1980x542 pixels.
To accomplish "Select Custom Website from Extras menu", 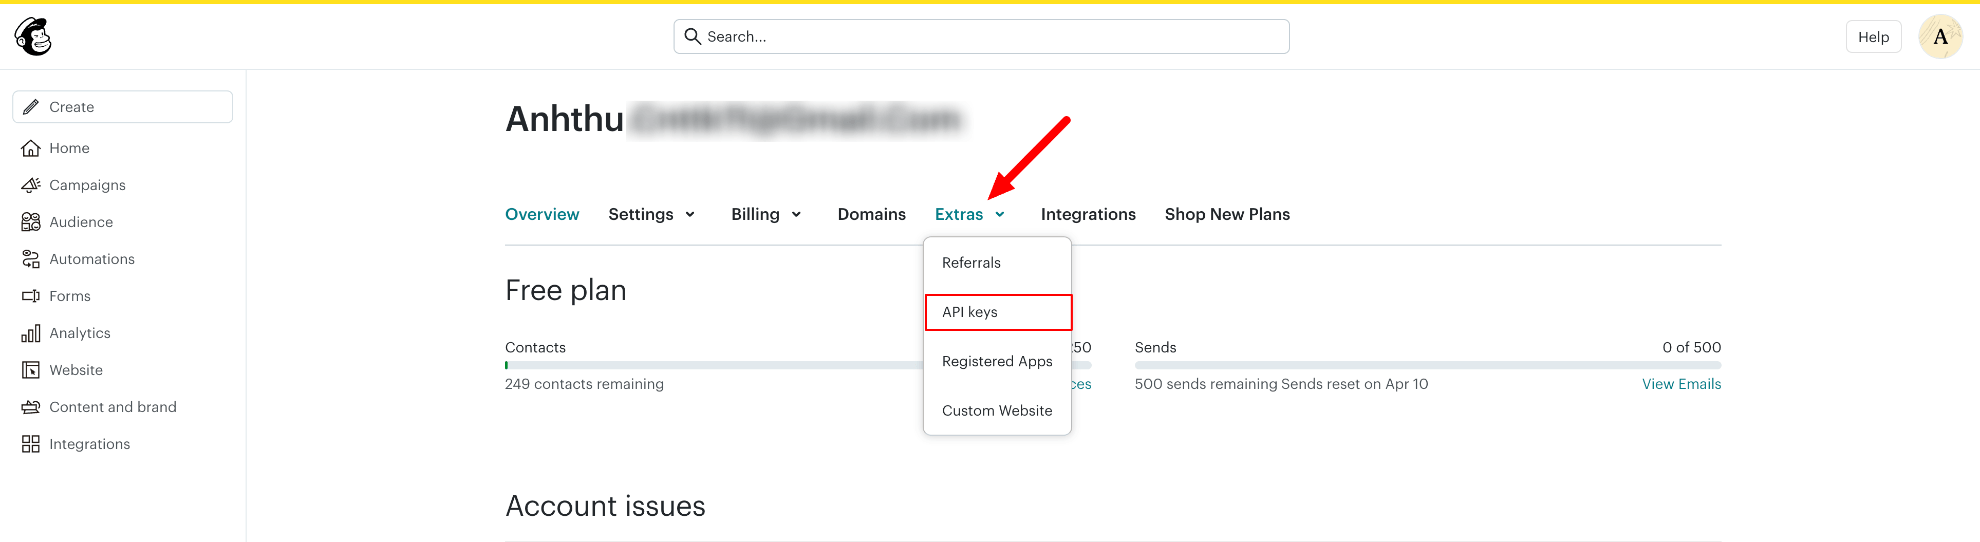I will tap(997, 410).
